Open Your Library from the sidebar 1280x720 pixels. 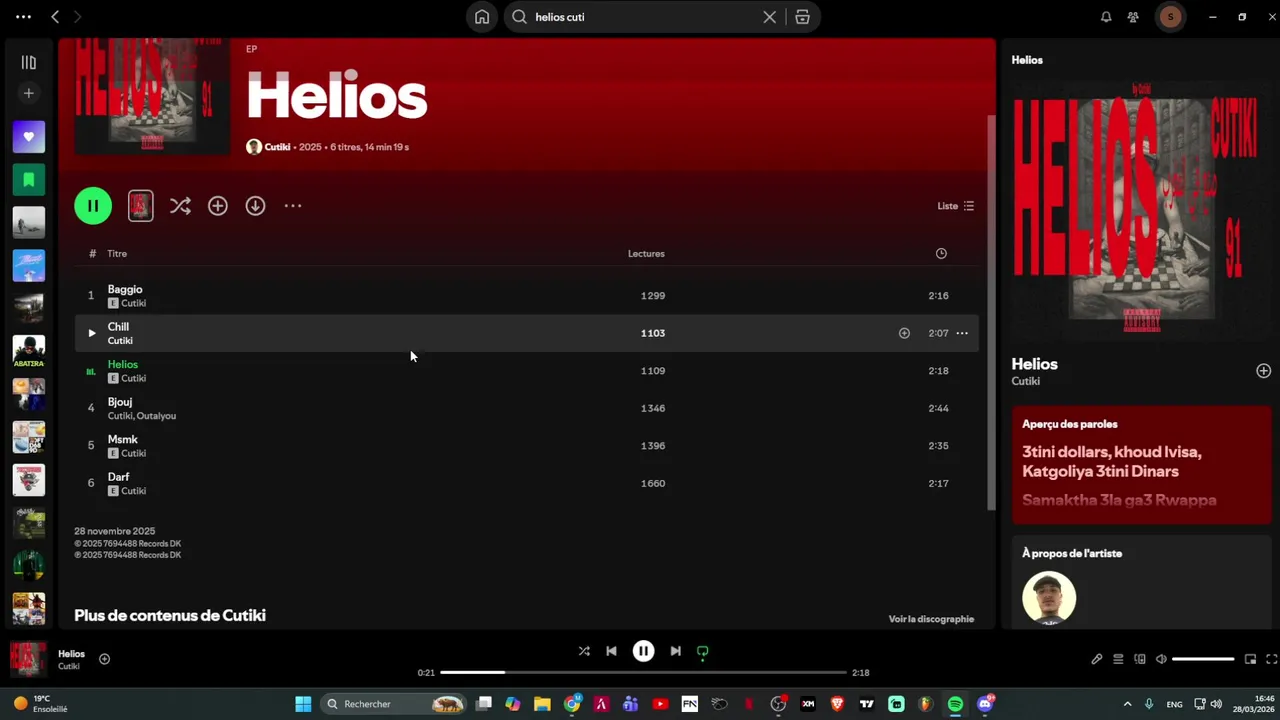[29, 62]
